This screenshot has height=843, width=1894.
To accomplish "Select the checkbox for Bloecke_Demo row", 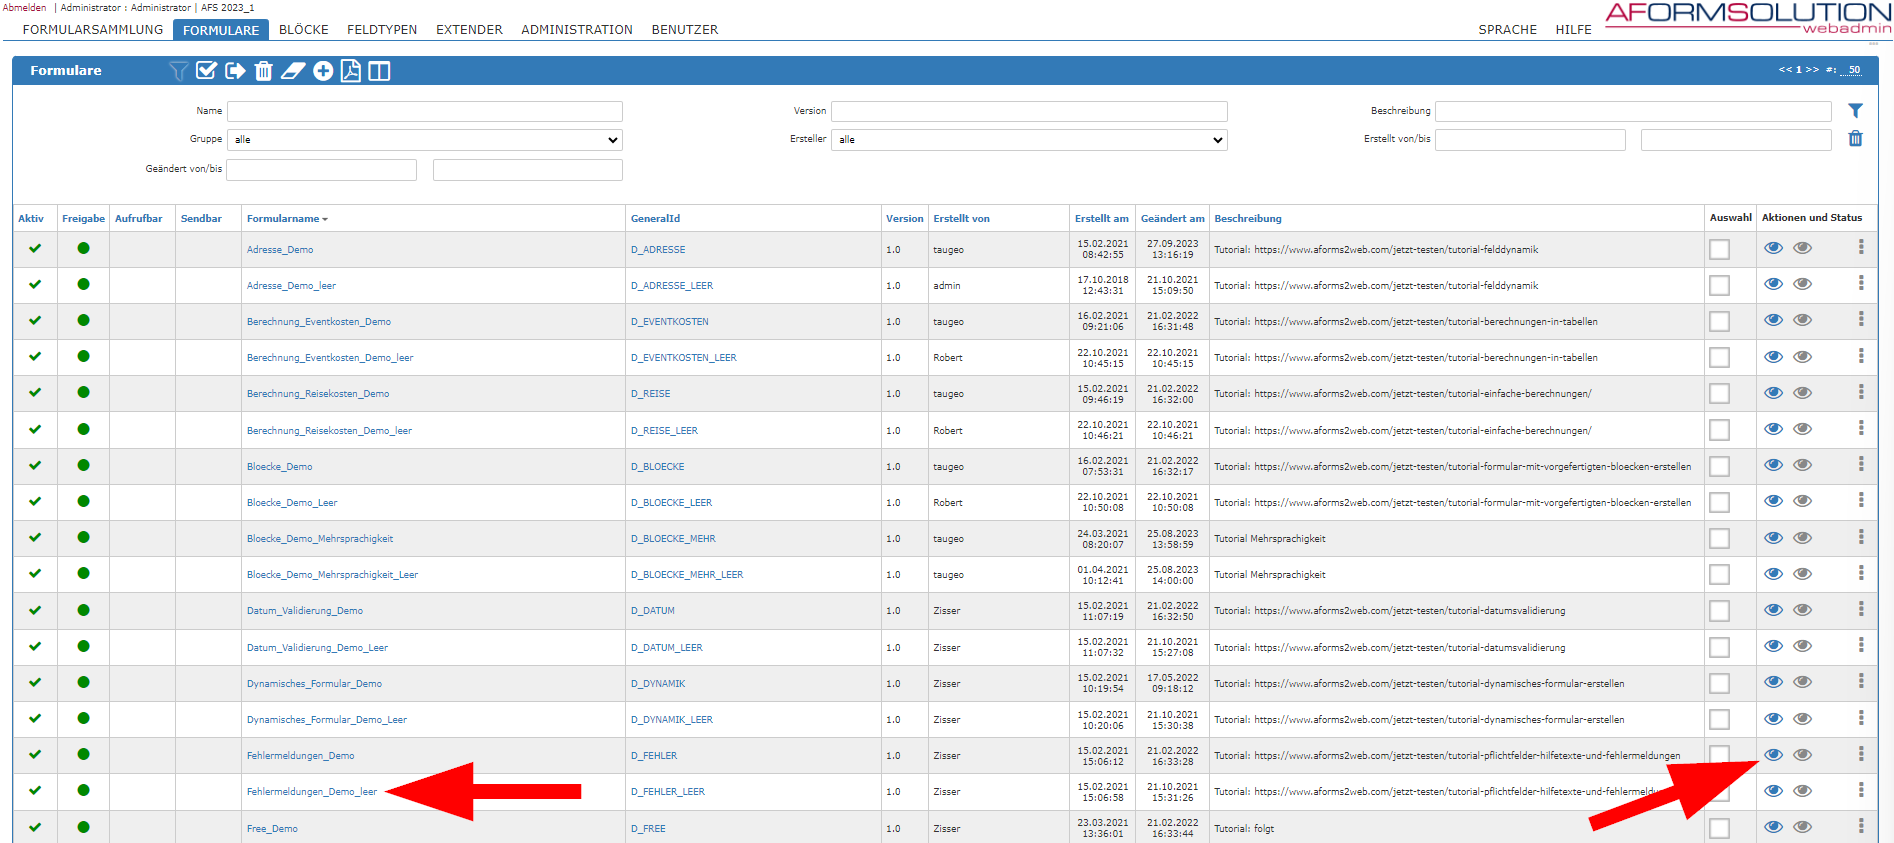I will click(1719, 467).
